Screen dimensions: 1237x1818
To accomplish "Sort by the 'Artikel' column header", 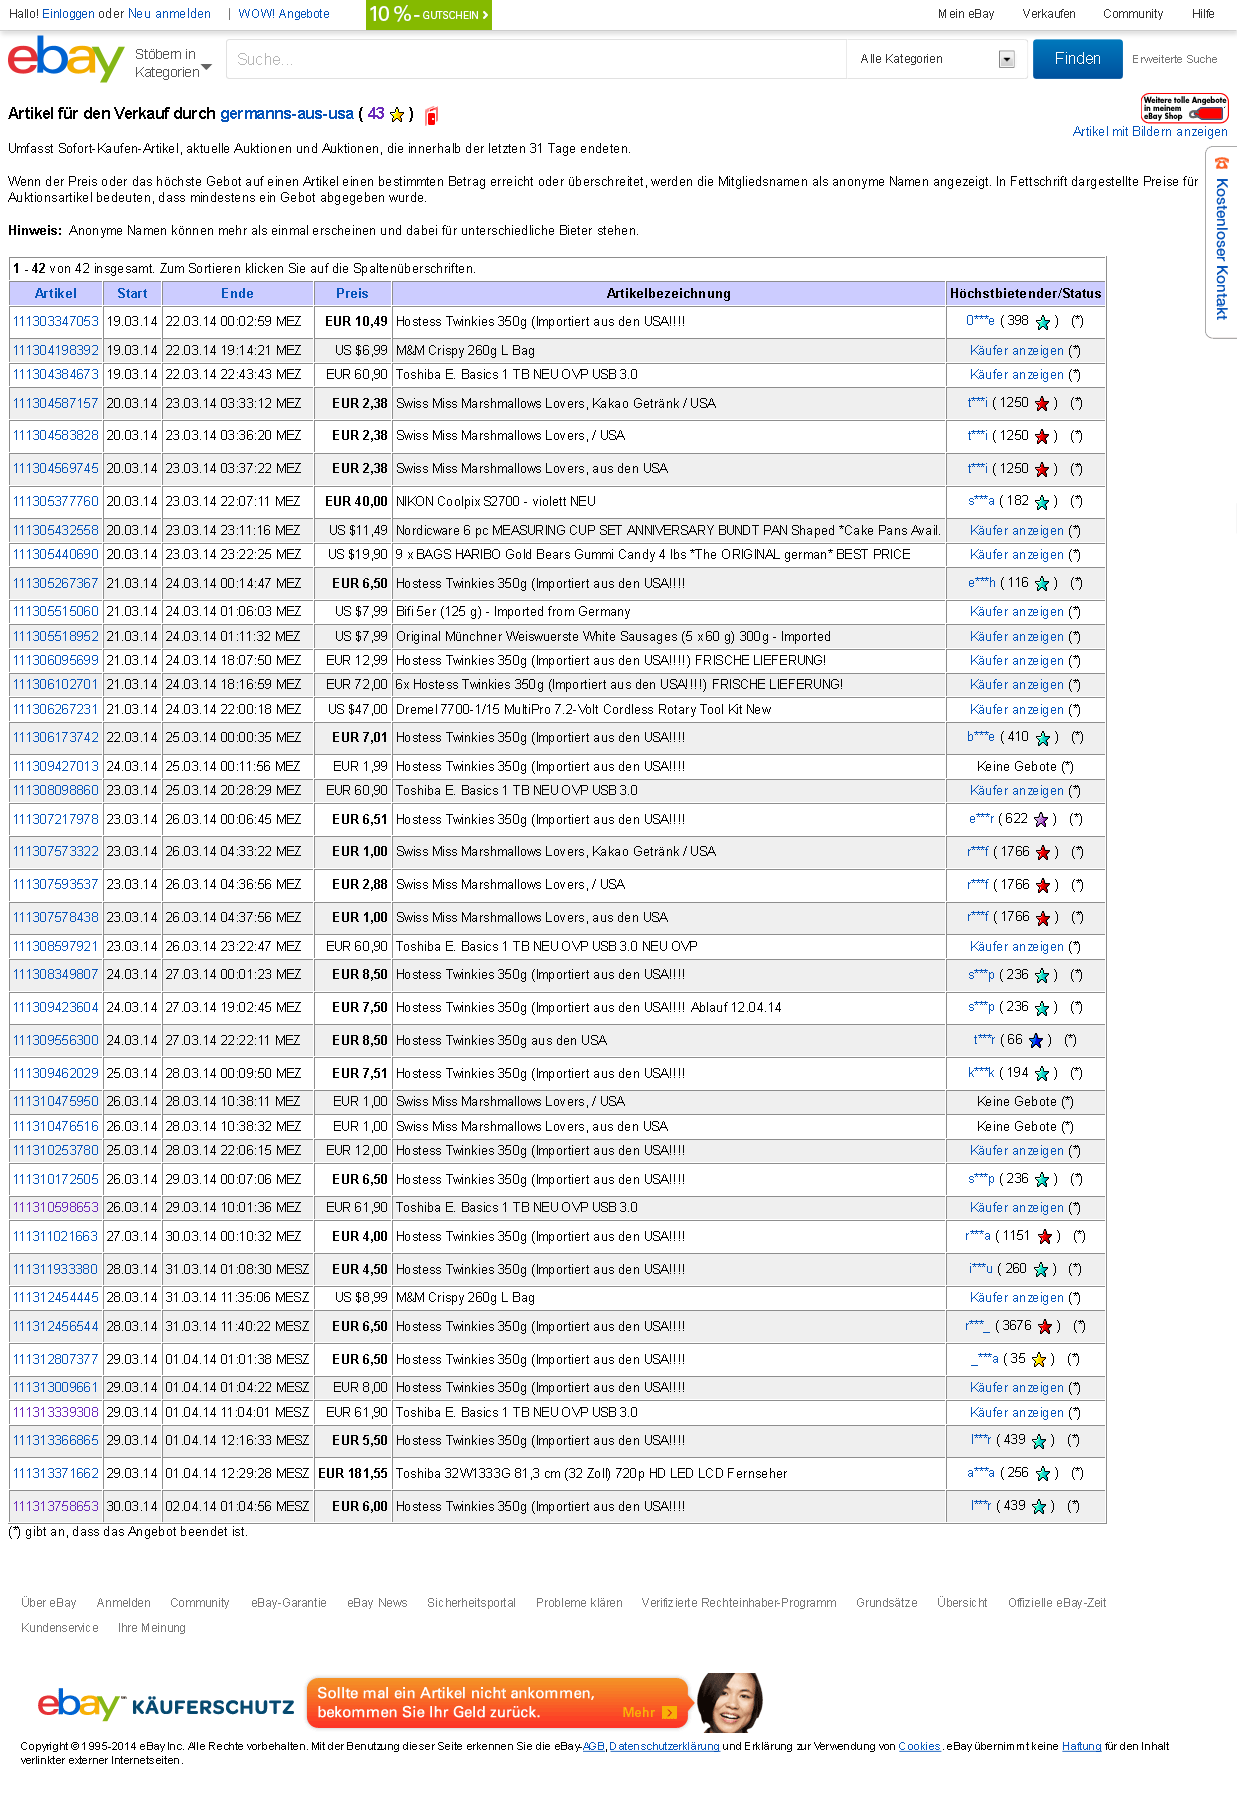I will pyautogui.click(x=56, y=294).
